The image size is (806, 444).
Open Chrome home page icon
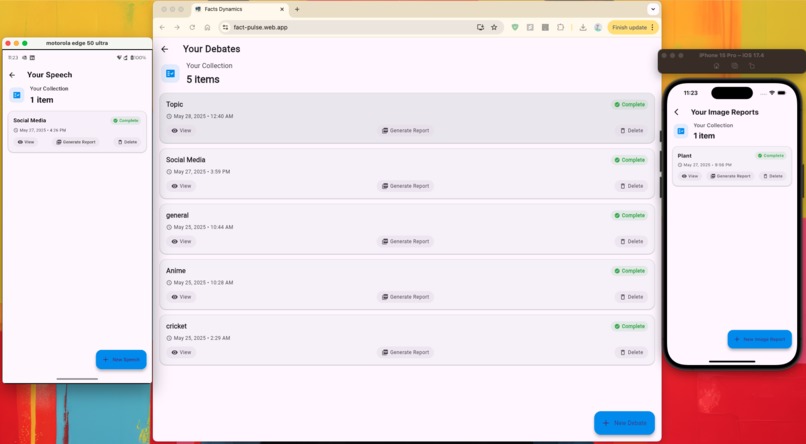pos(207,27)
